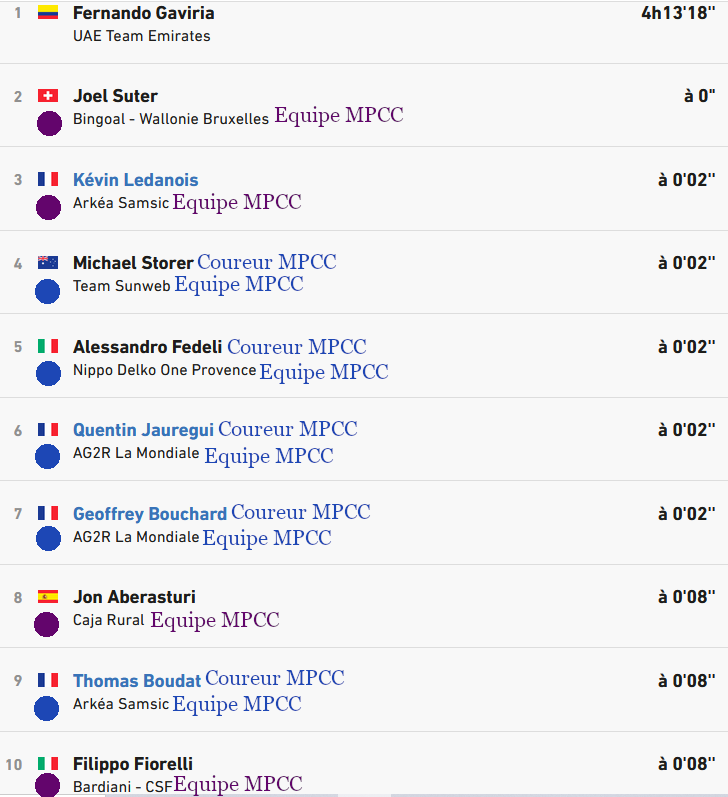Click UAE Team Emirates team name
Viewport: 728px width, 797px height.
point(141,36)
